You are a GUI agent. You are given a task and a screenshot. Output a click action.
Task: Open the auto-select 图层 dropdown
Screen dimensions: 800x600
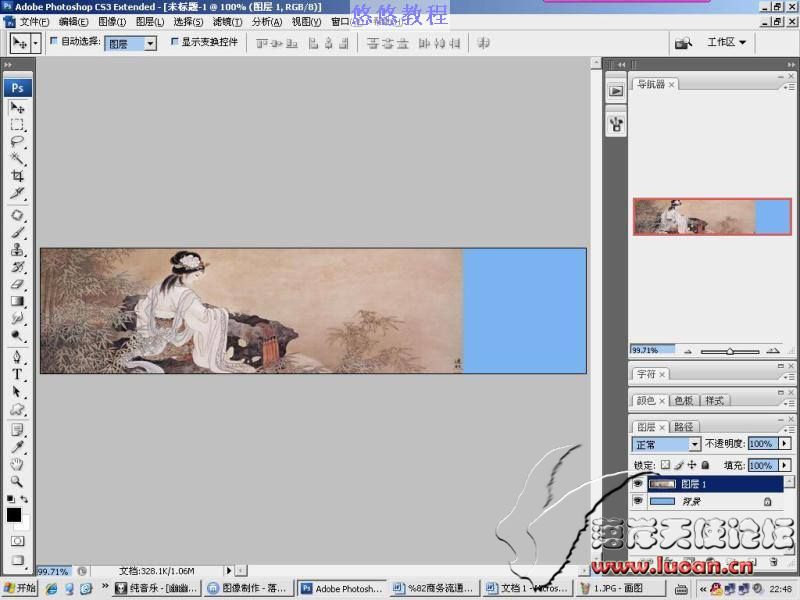click(x=150, y=43)
